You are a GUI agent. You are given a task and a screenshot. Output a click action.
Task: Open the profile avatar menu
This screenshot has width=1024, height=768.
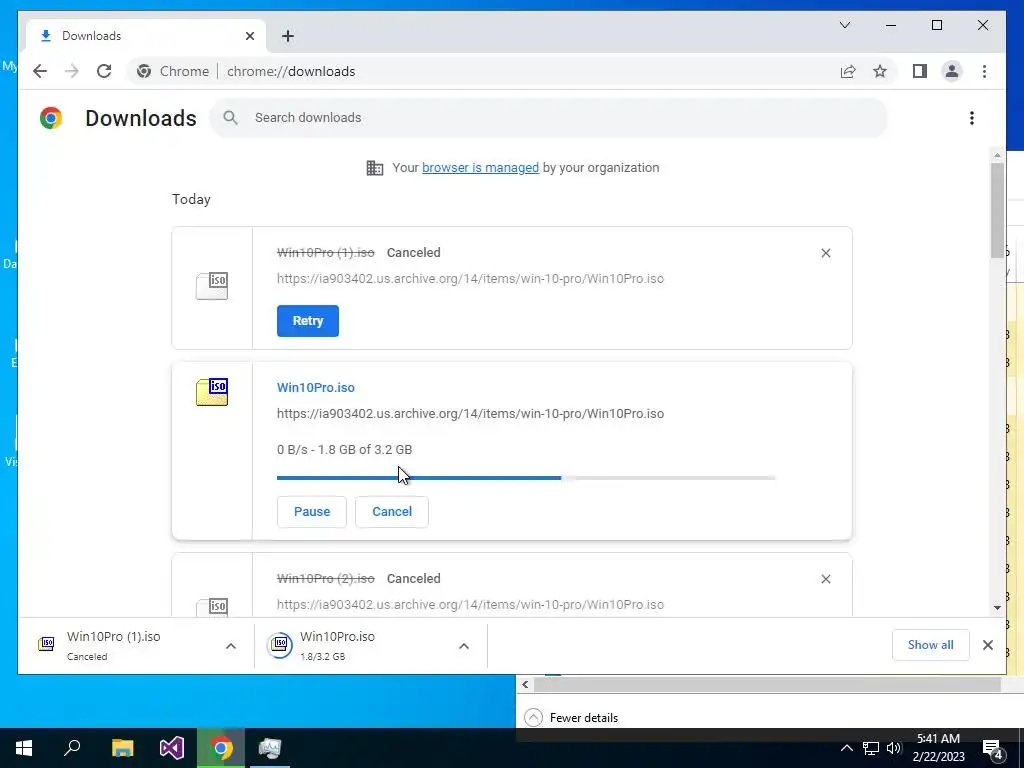pos(952,71)
